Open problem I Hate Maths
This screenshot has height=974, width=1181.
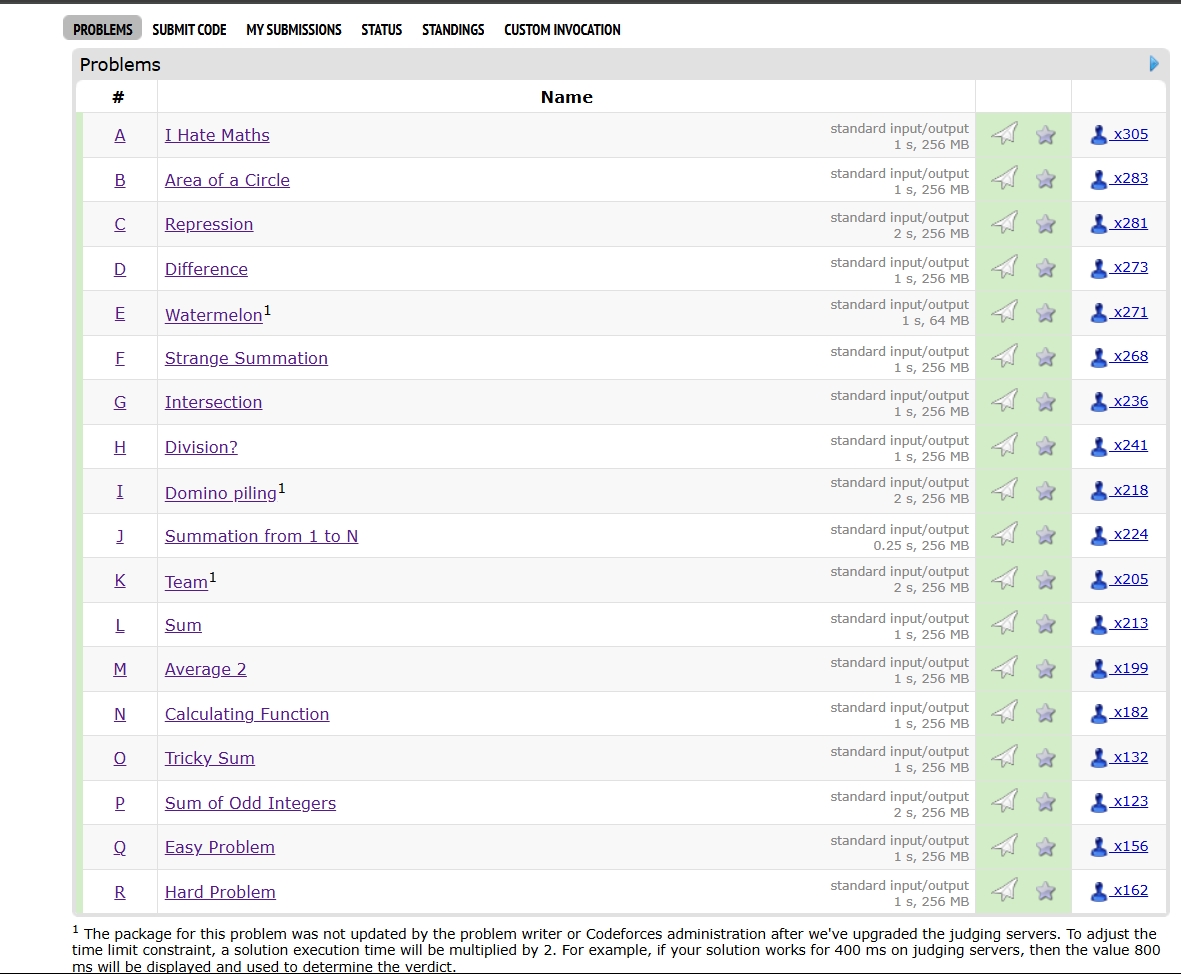[217, 135]
